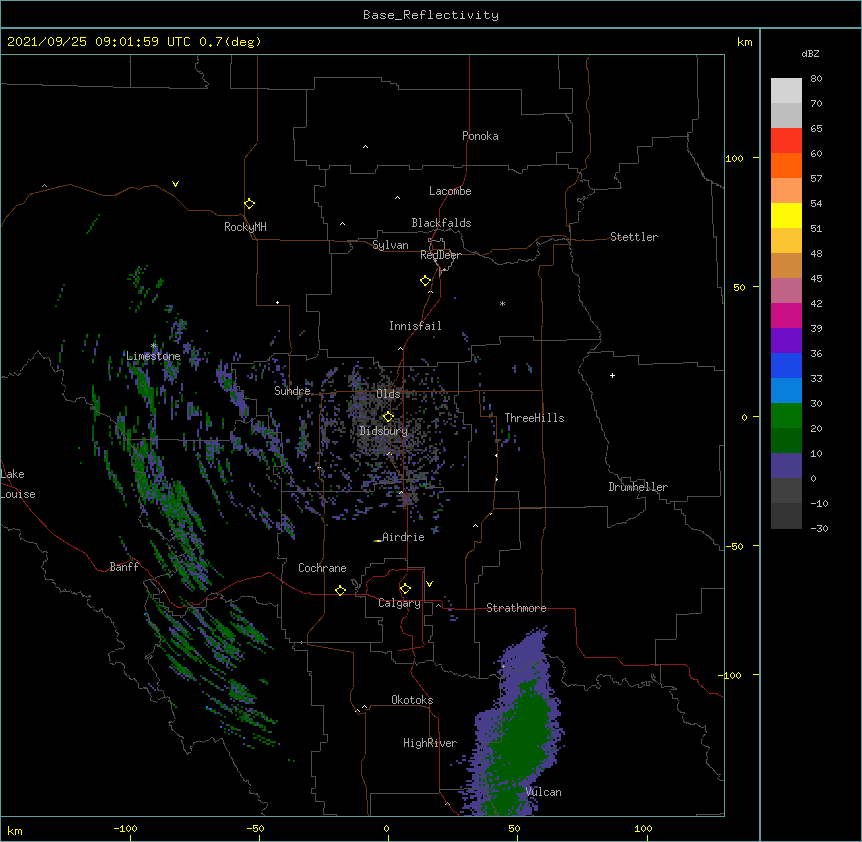Click the Sundre city label

point(292,391)
